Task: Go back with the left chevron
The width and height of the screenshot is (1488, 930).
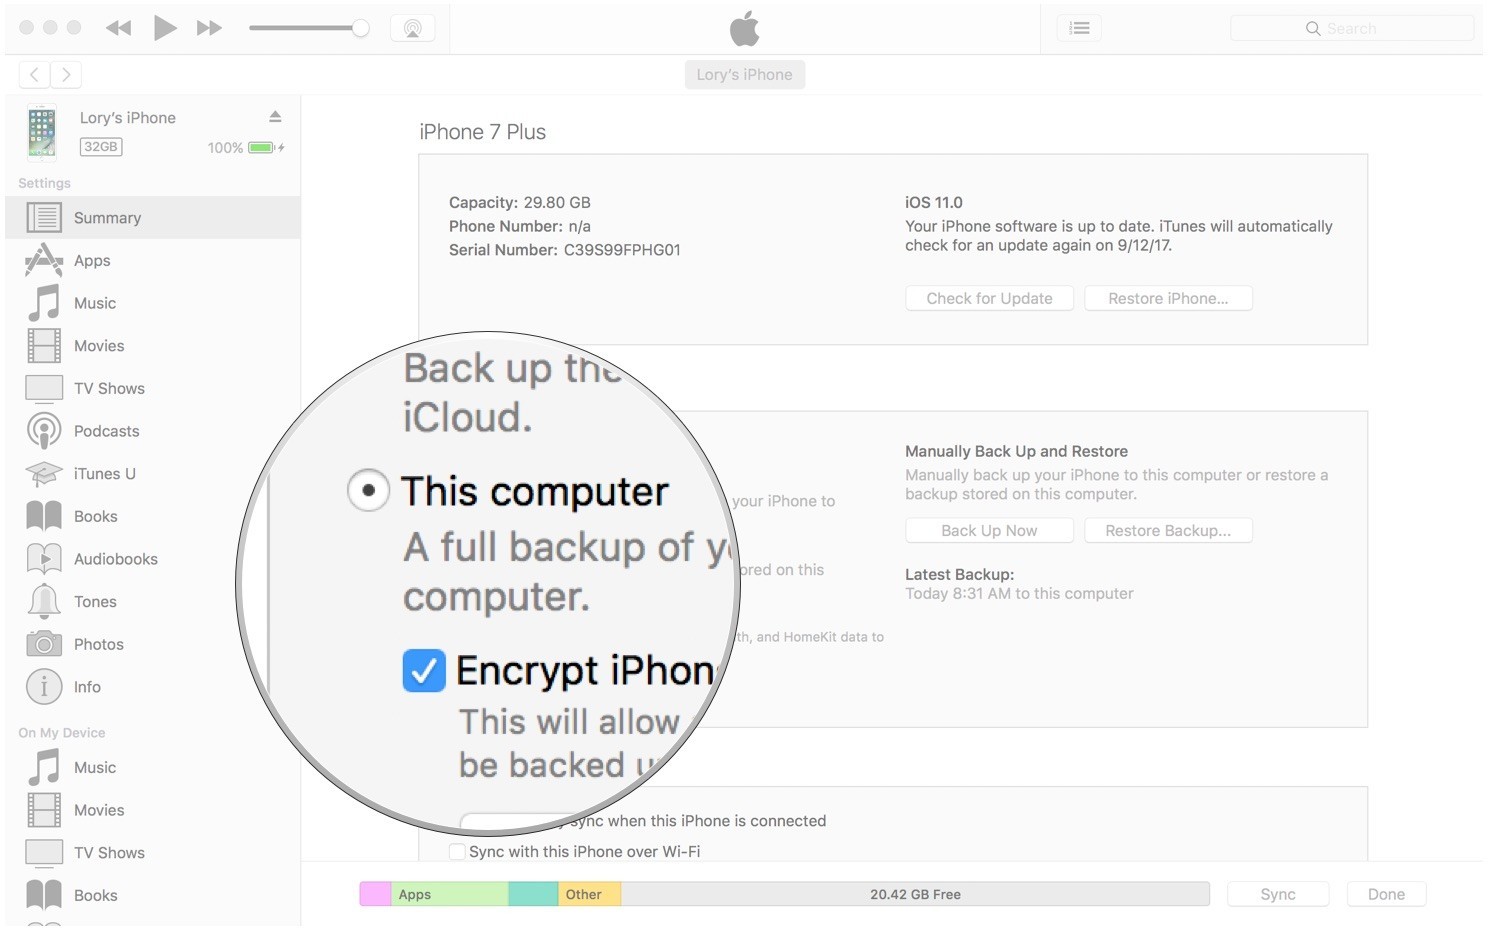Action: [34, 74]
